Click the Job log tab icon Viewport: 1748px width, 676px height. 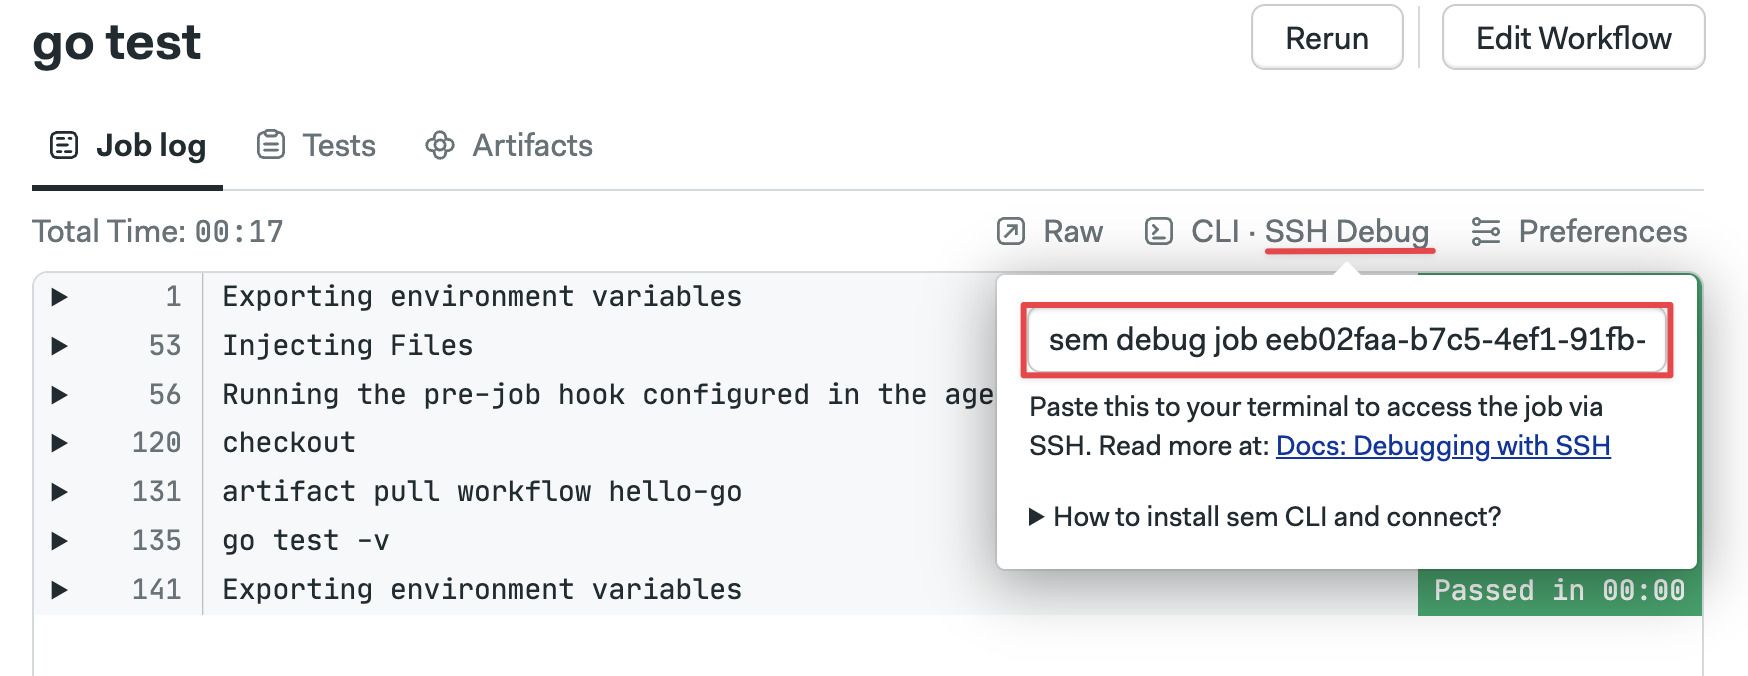[x=64, y=146]
